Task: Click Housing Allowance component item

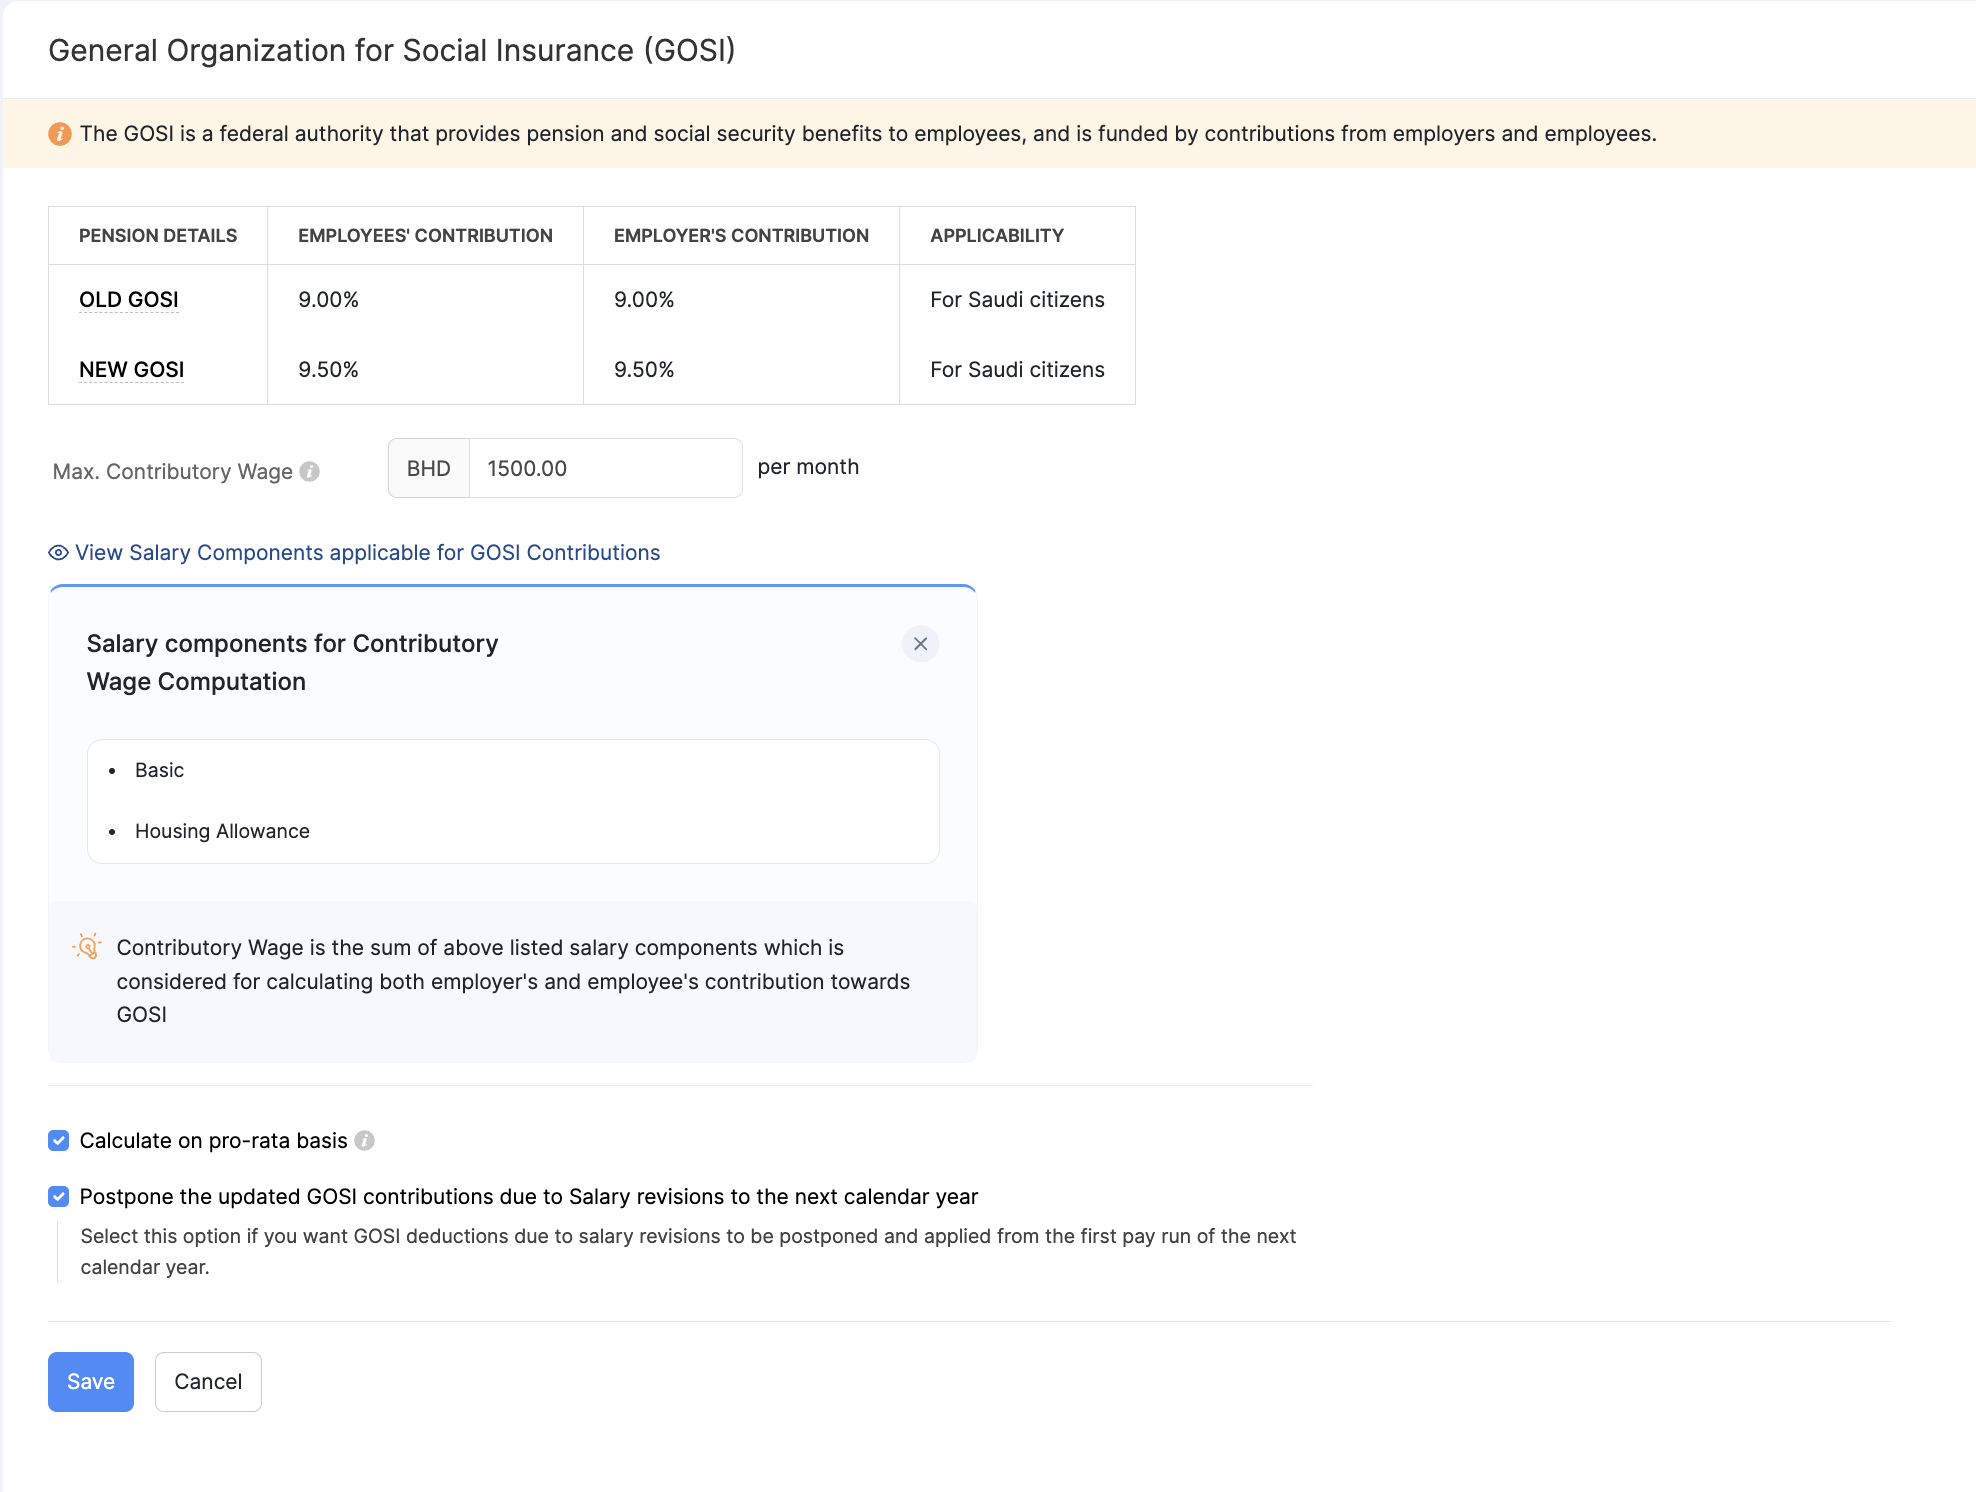Action: (x=222, y=831)
